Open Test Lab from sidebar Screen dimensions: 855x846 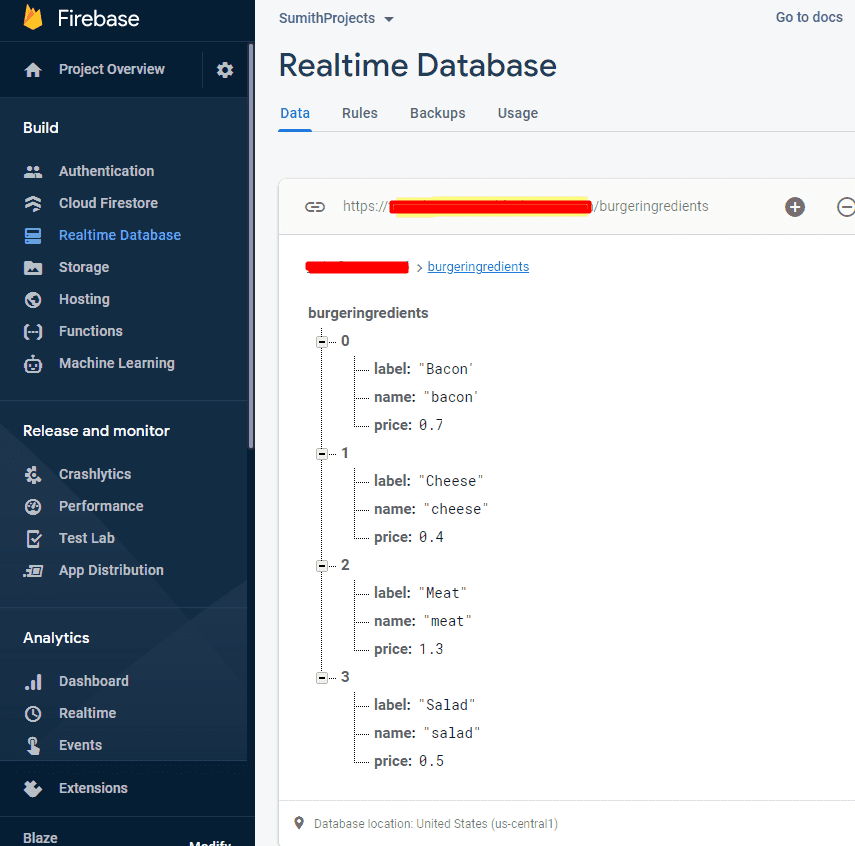[x=87, y=538]
